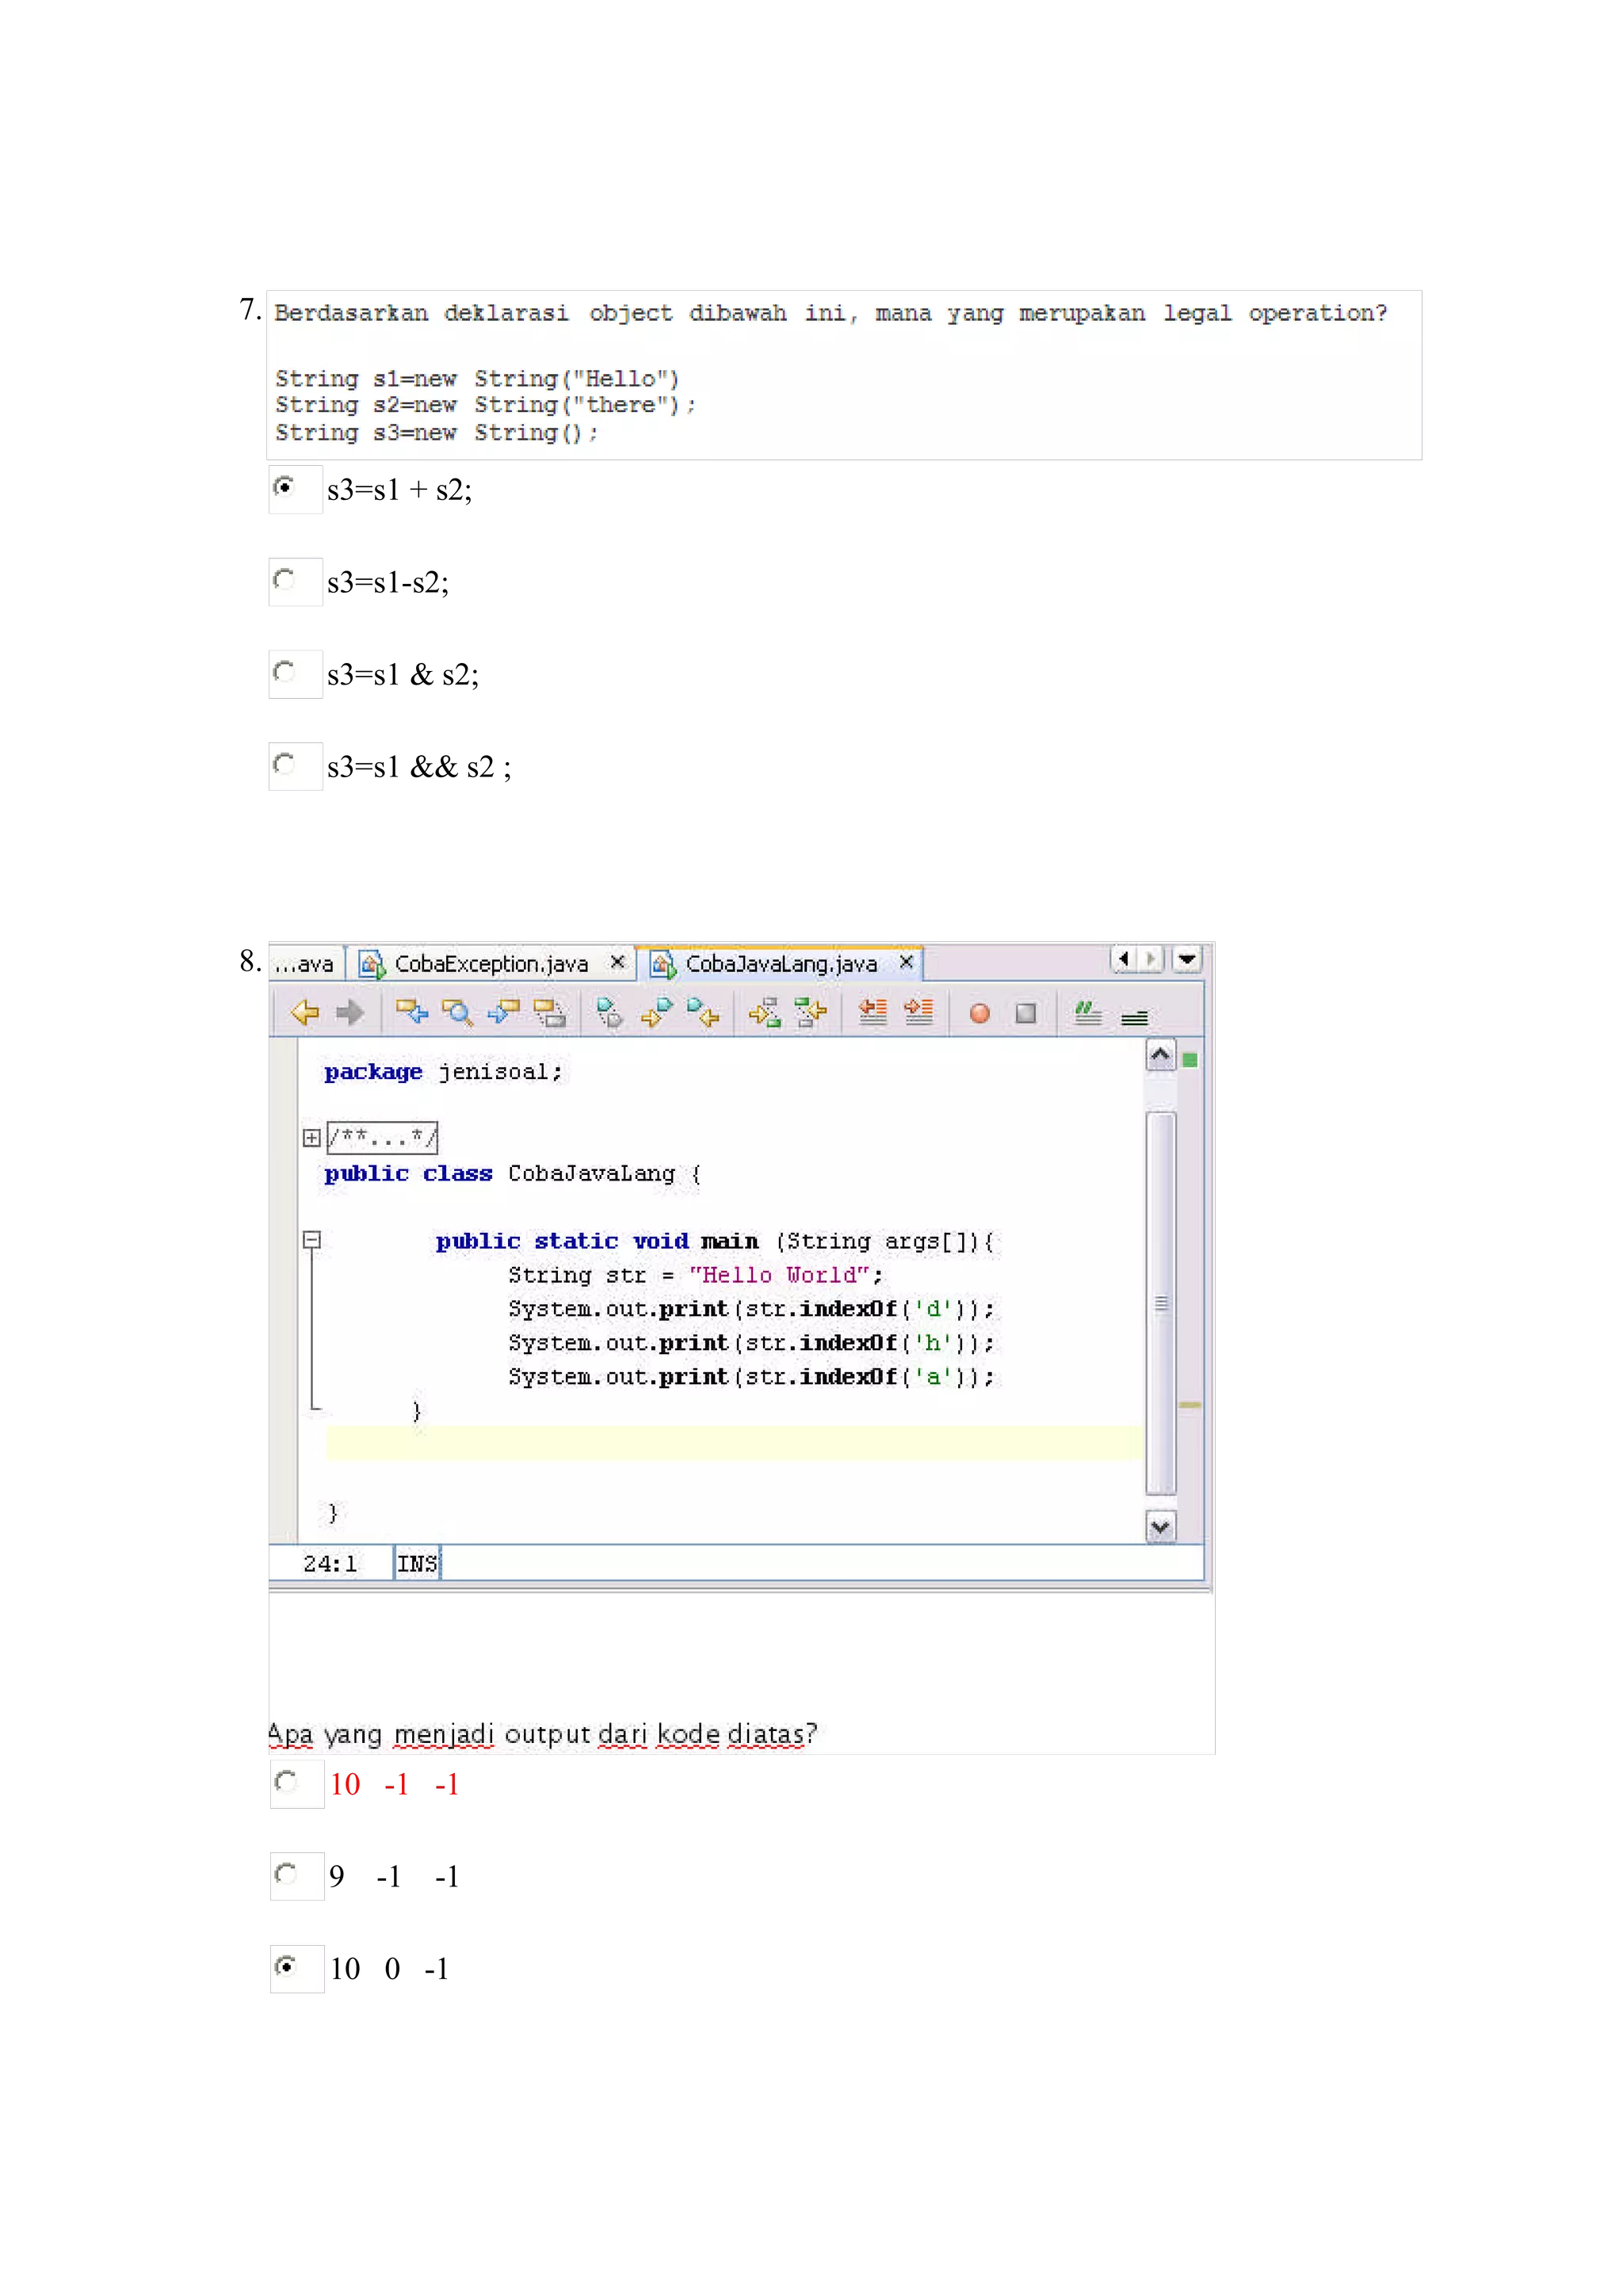Click Shift Line Left icon
1623x2296 pixels.
point(873,1012)
